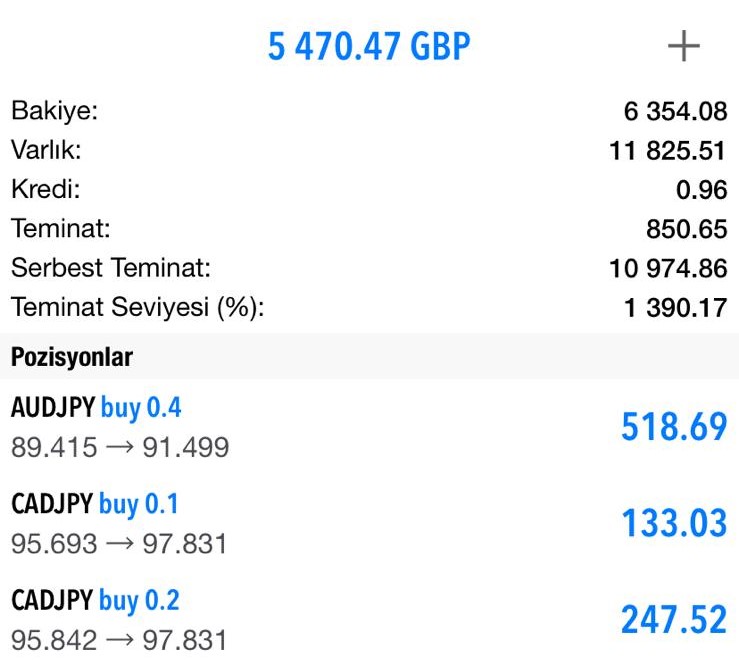Select the Varlık label
The image size is (739, 668).
click(46, 150)
